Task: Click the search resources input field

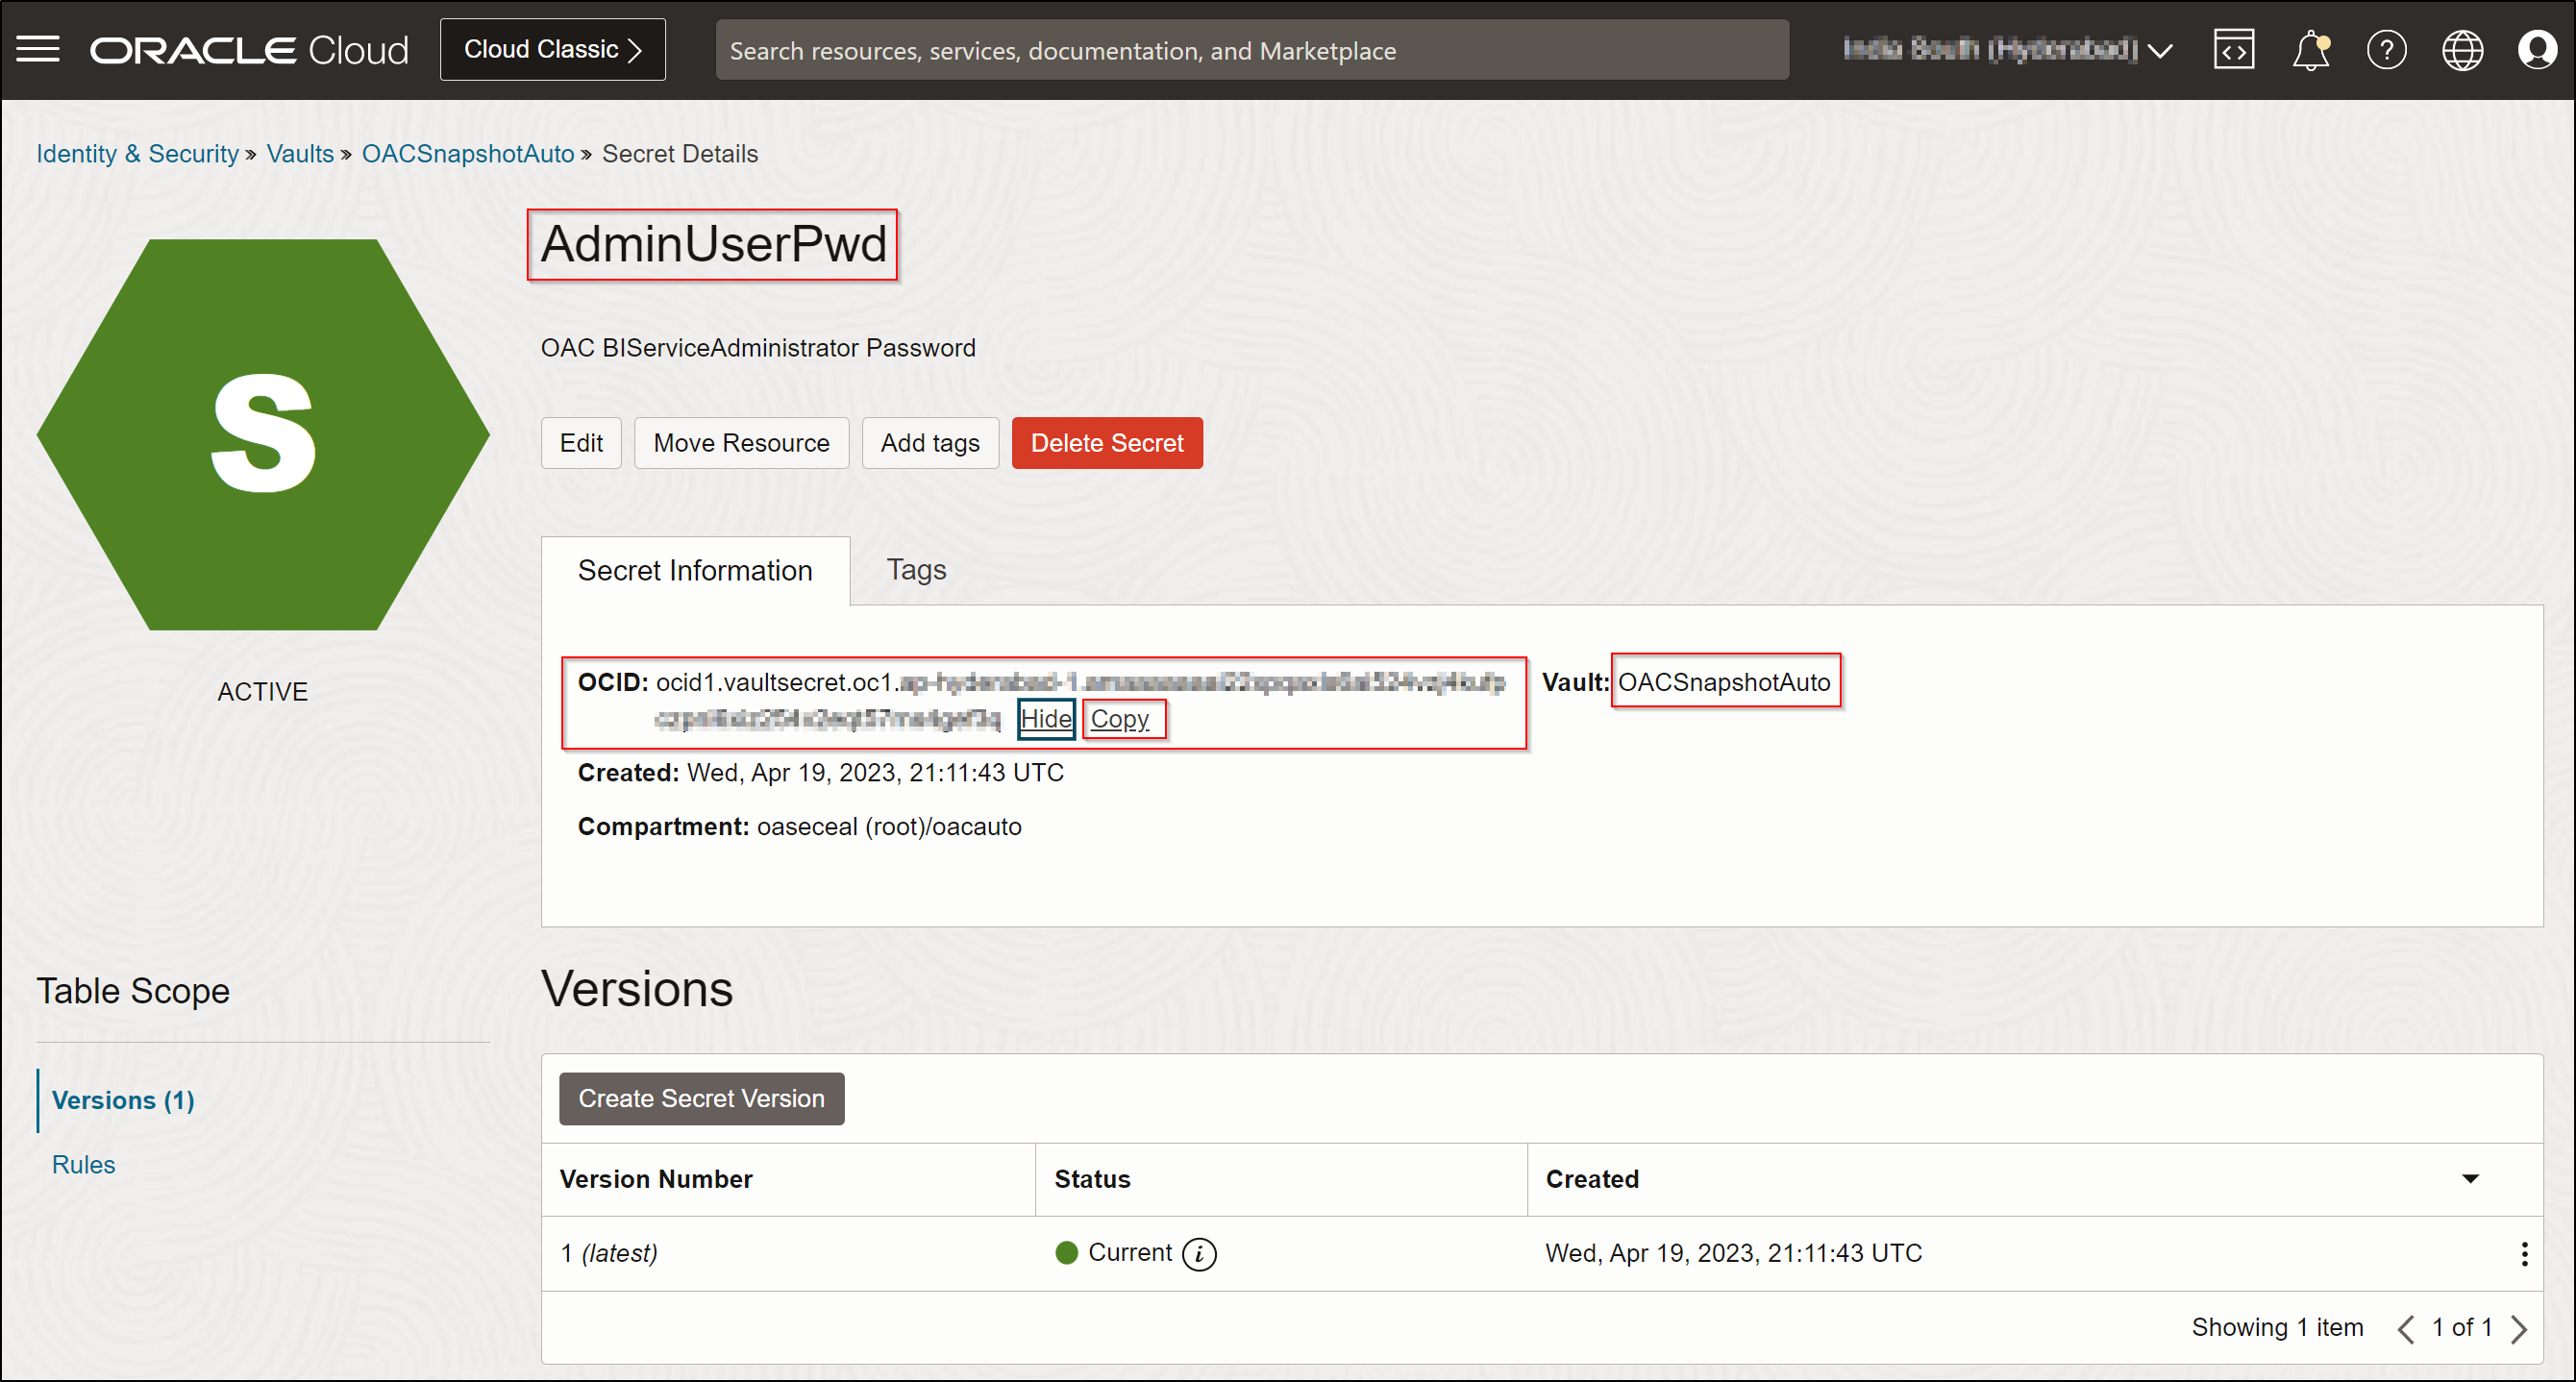Action: (1251, 50)
